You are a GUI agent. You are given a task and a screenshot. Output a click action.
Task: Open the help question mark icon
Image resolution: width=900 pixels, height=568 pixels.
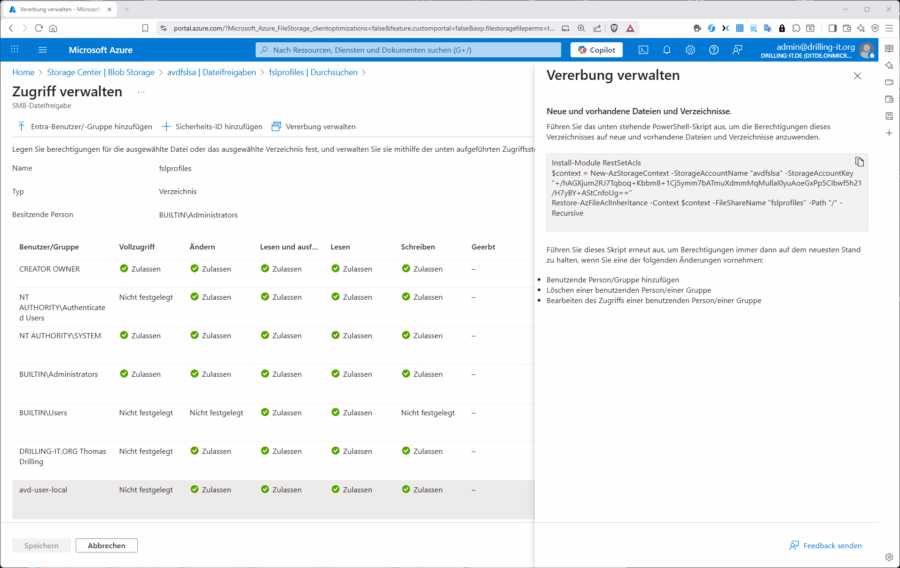point(714,49)
